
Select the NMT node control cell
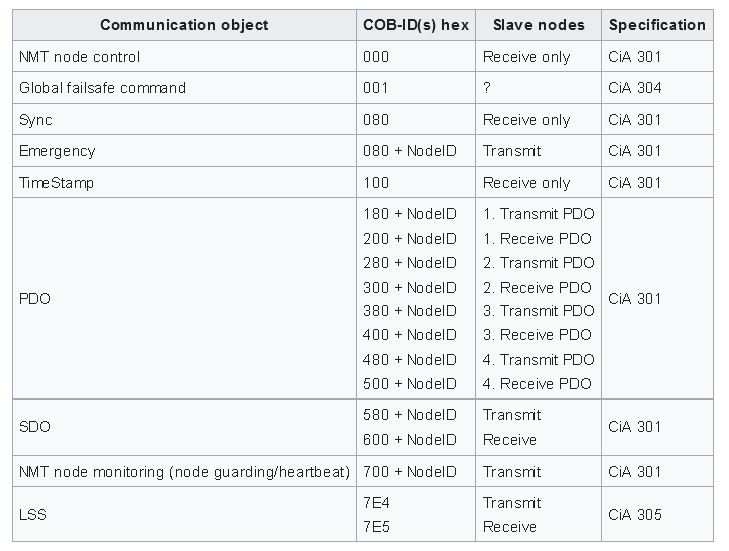[184, 57]
